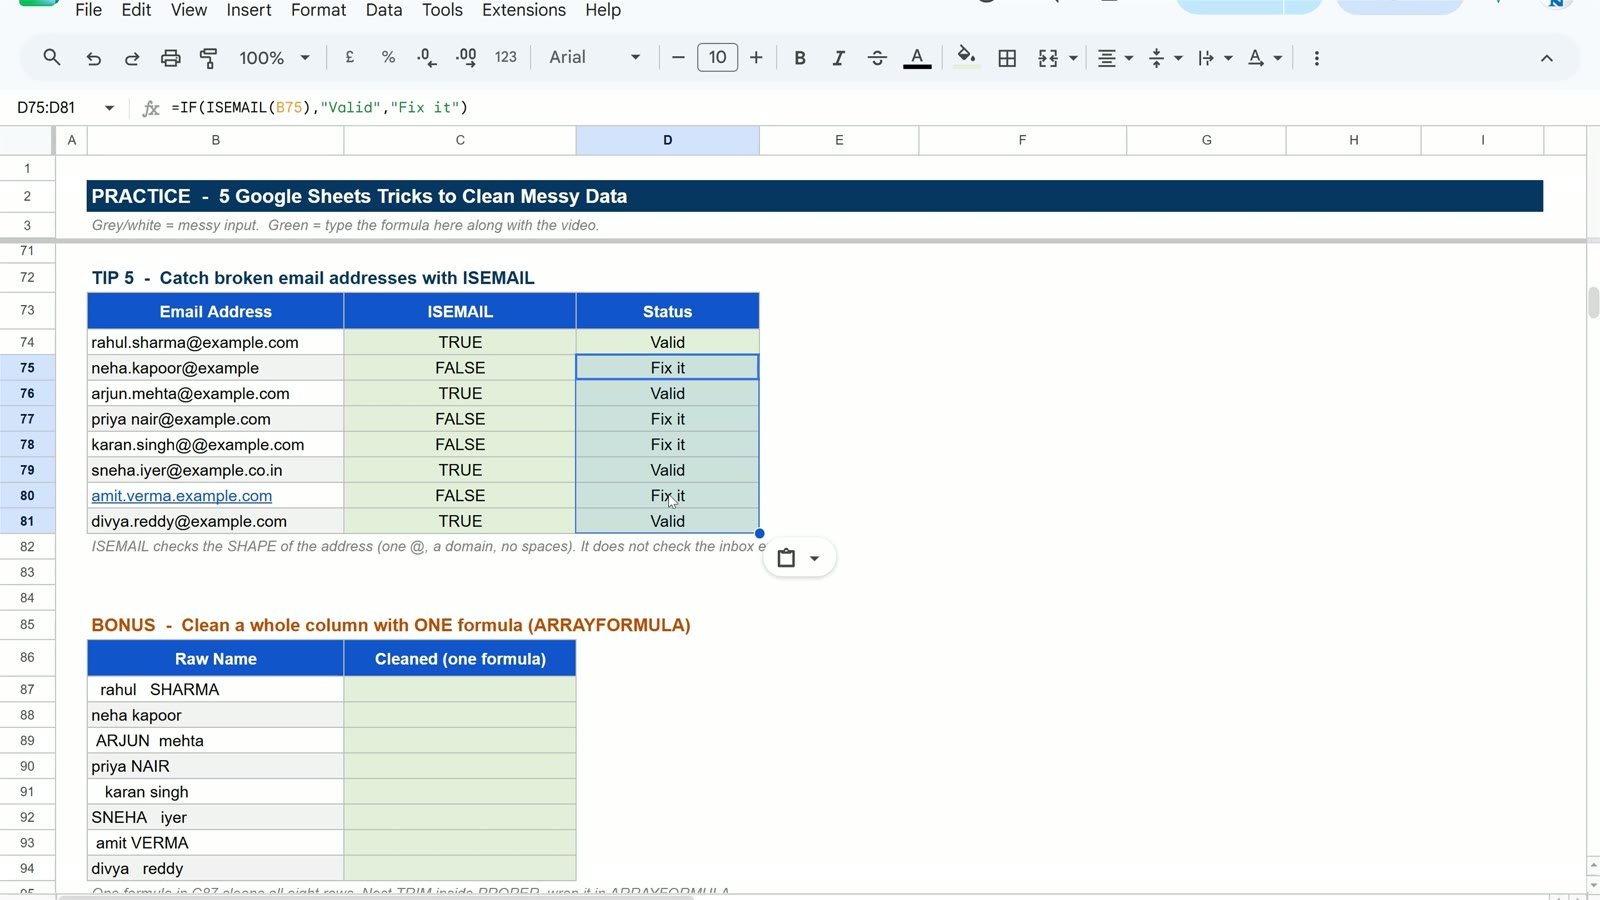Select the Raw Name cell 'priya NAIR'
The height and width of the screenshot is (900, 1600).
coord(216,766)
